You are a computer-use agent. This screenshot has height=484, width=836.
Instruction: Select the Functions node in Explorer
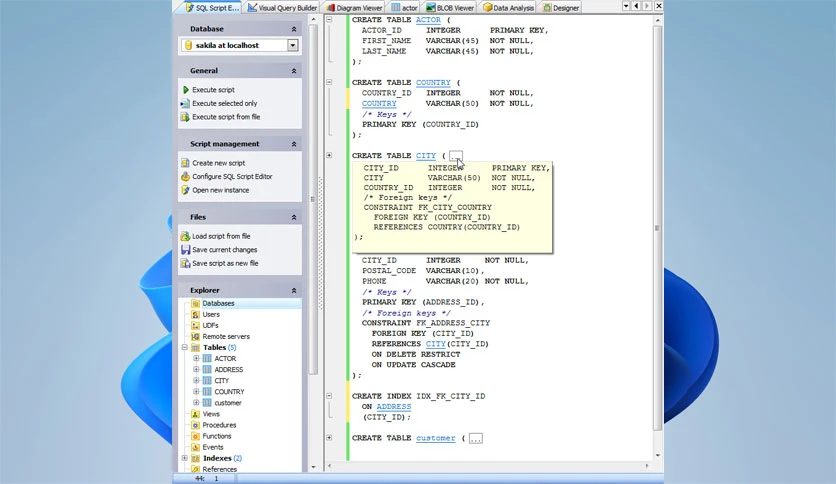[x=216, y=436]
